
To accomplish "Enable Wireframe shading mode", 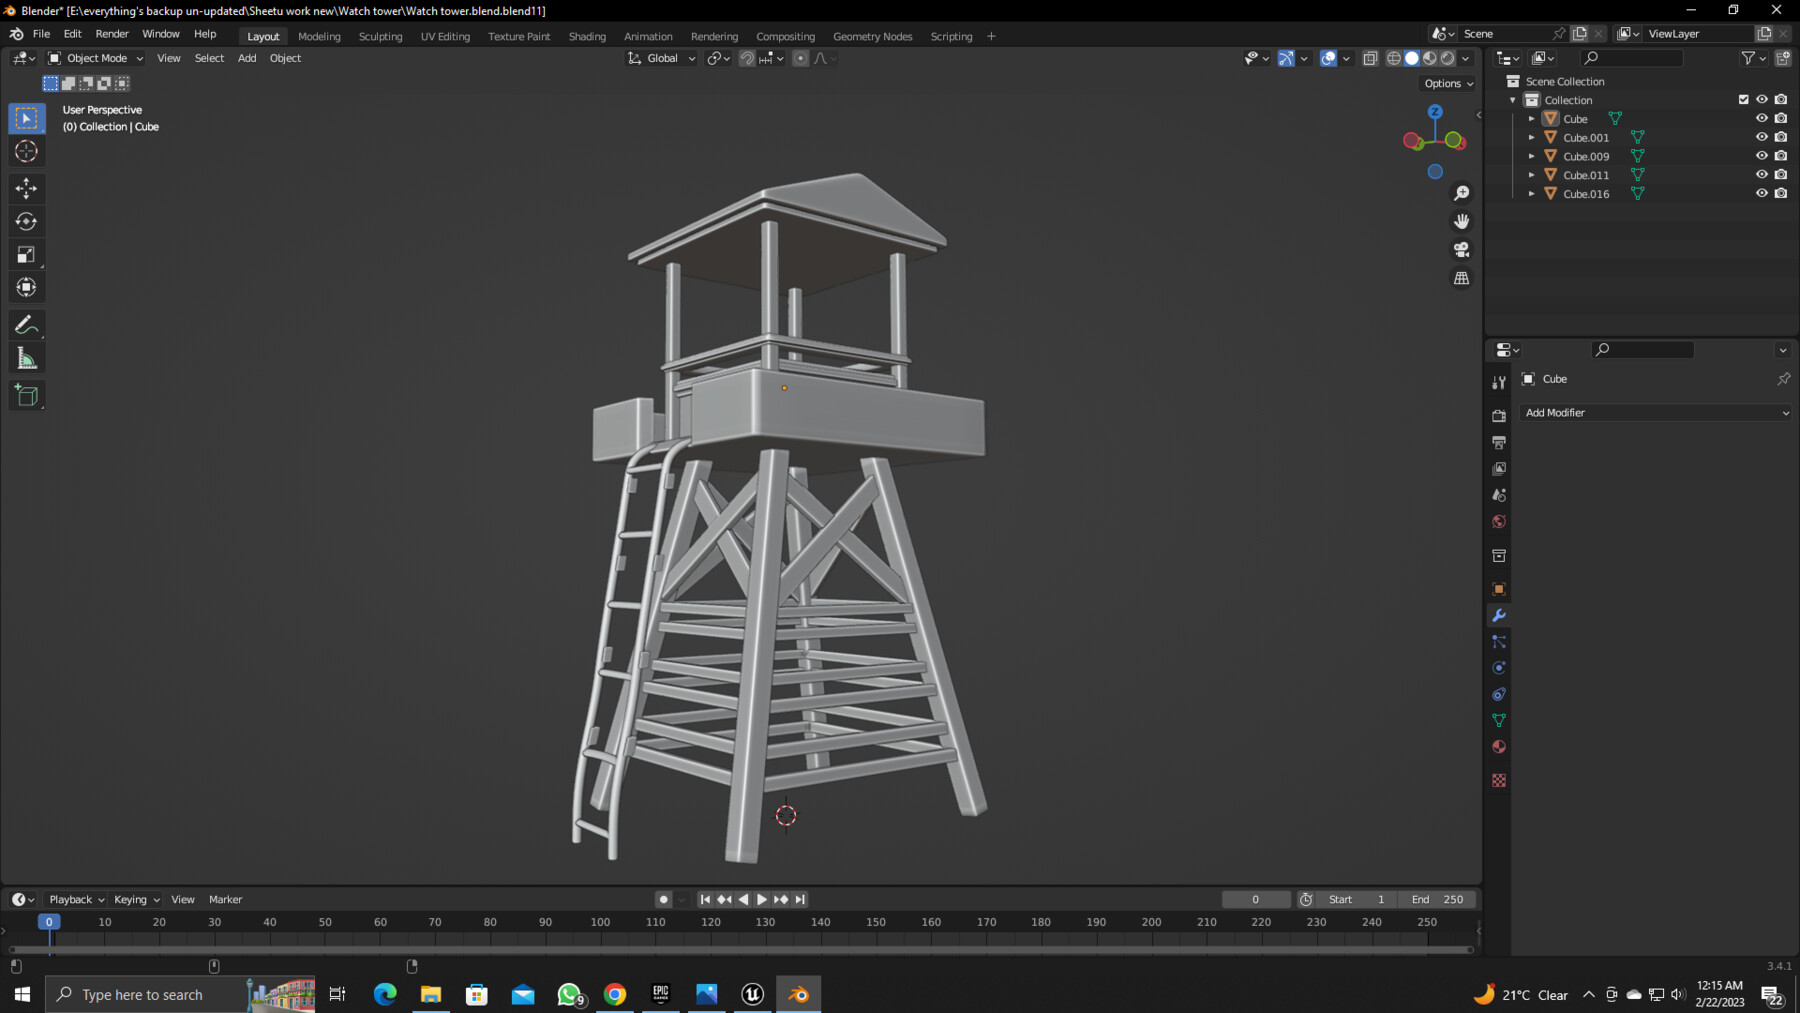I will tap(1393, 57).
